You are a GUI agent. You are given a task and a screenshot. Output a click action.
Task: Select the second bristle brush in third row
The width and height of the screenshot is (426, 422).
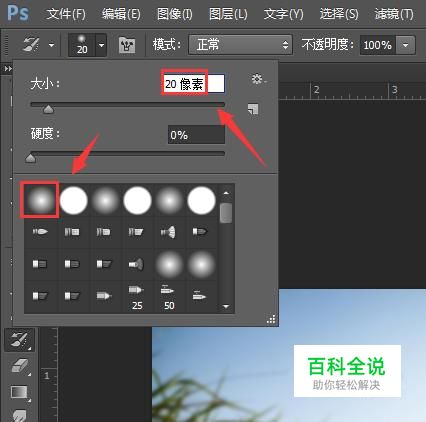pyautogui.click(x=72, y=264)
